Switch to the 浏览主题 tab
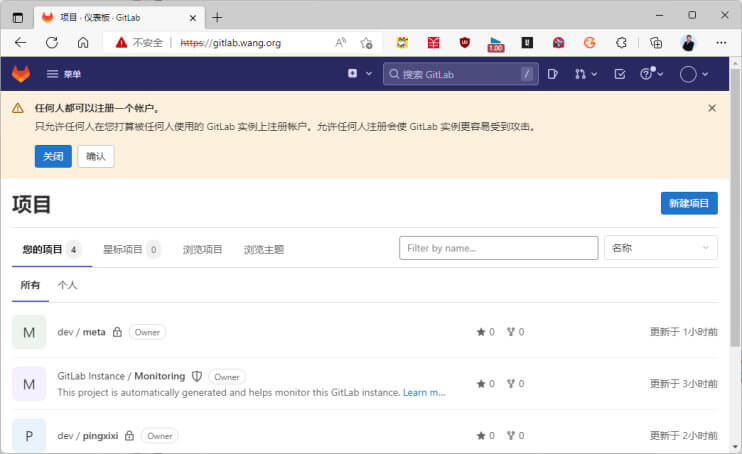The height and width of the screenshot is (454, 742). [264, 249]
